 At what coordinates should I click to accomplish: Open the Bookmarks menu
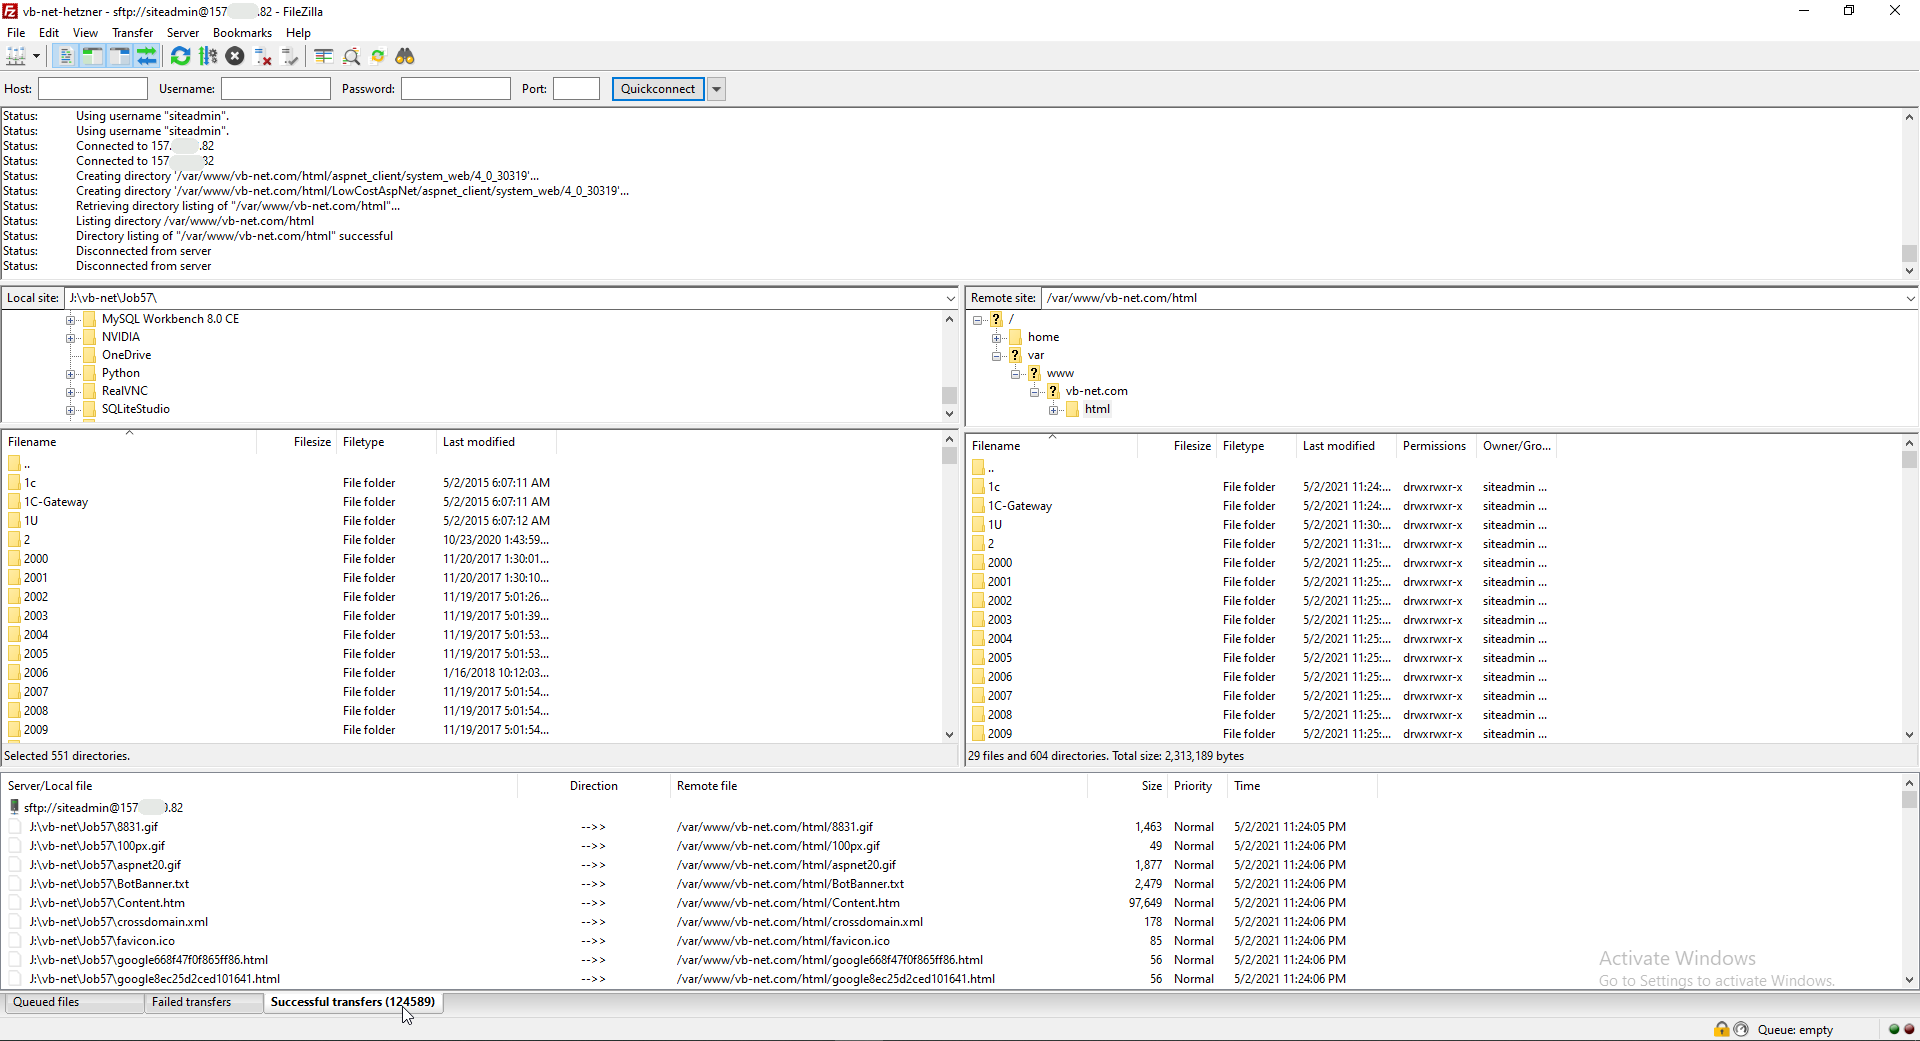(242, 33)
